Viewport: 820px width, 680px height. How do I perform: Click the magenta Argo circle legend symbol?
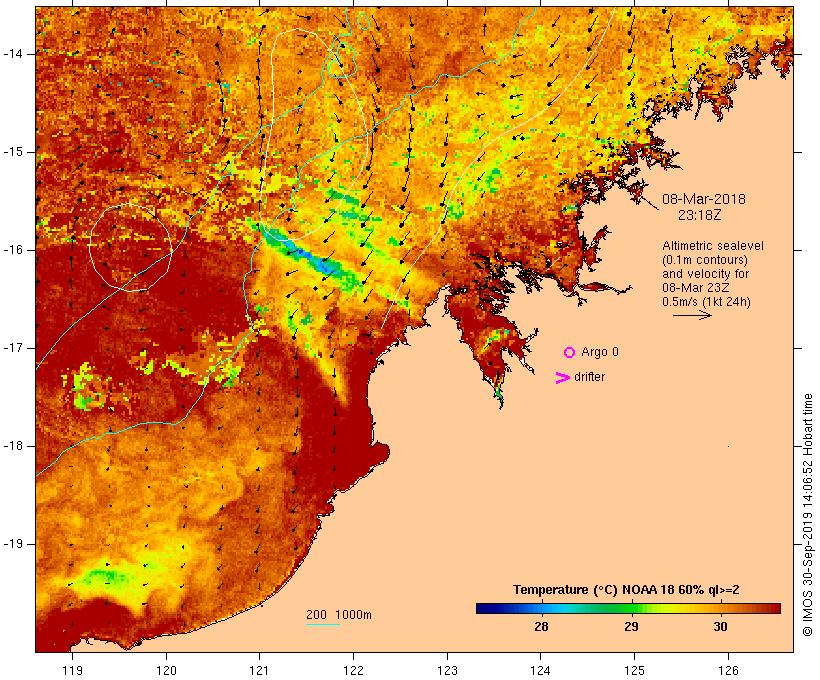tap(570, 353)
